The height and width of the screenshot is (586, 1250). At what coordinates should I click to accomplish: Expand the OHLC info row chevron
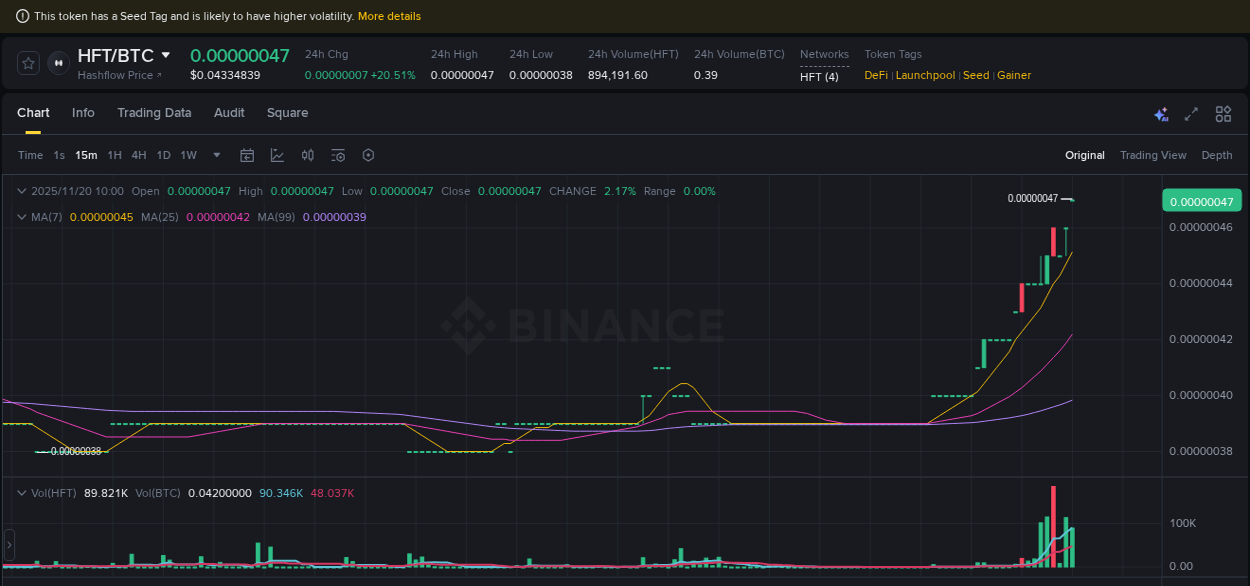(22, 191)
